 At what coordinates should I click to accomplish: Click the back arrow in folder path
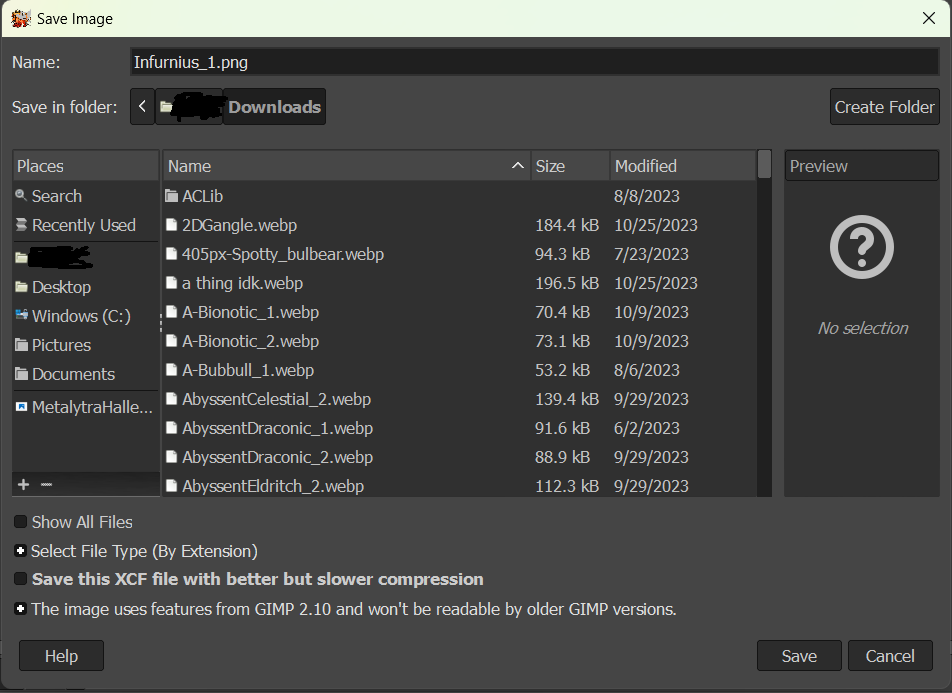pos(143,107)
